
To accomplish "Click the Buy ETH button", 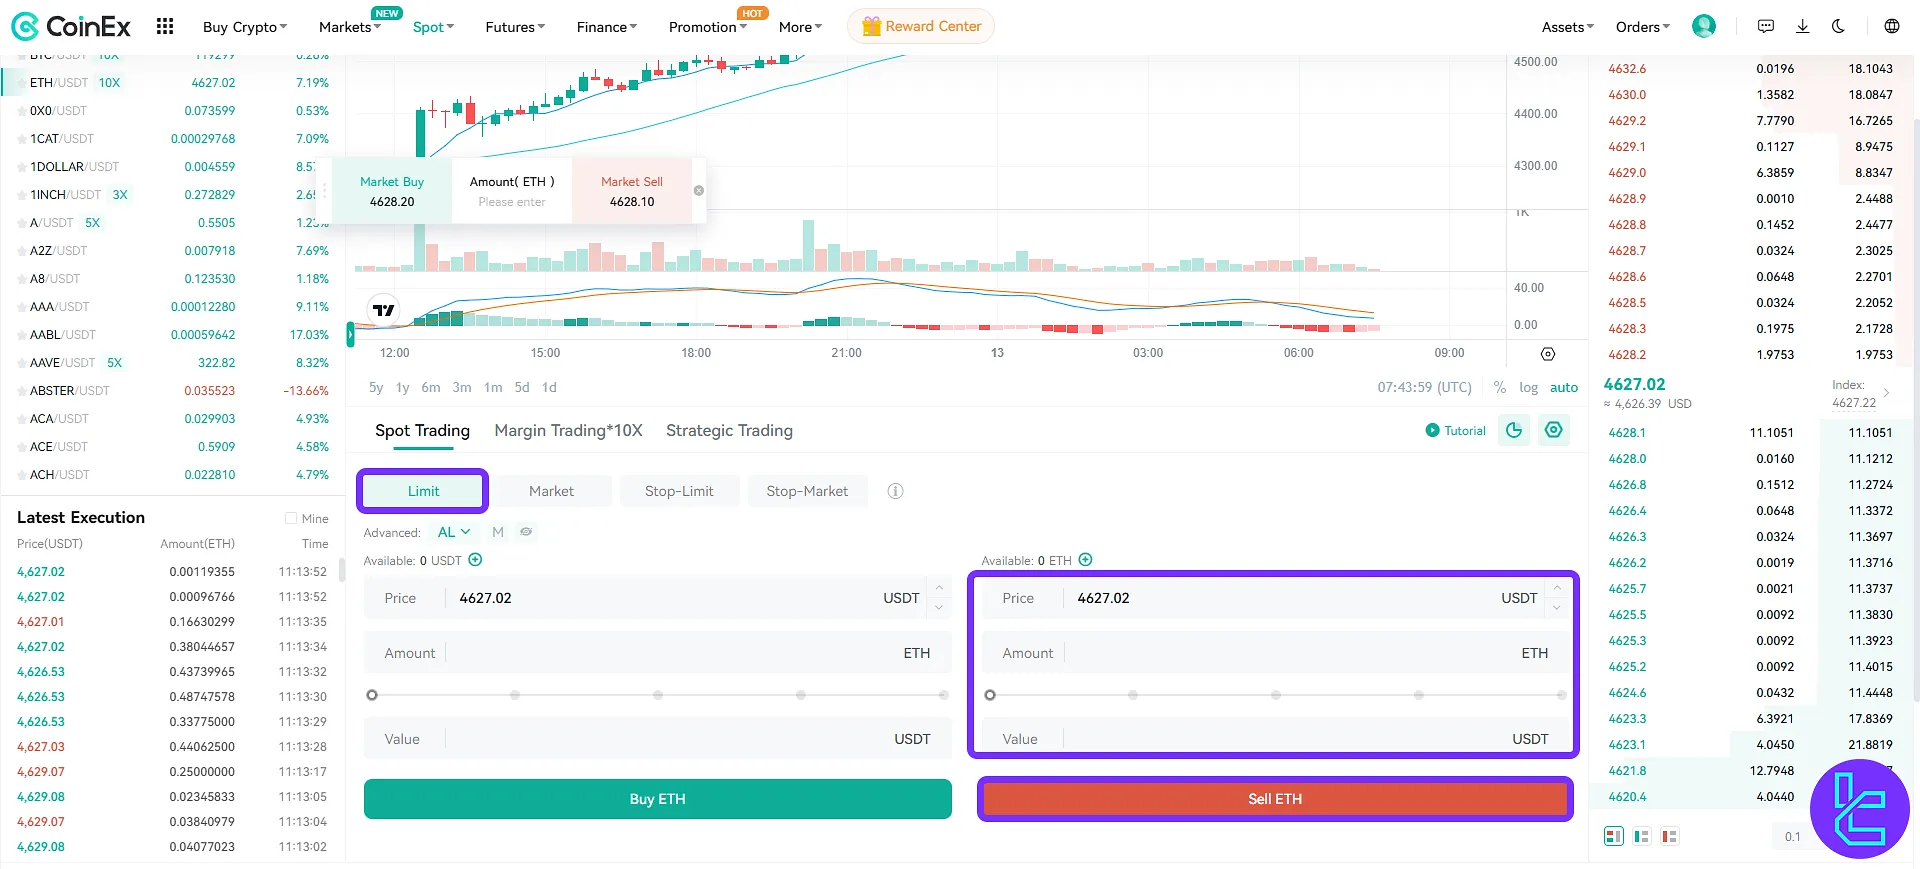I will pos(657,799).
